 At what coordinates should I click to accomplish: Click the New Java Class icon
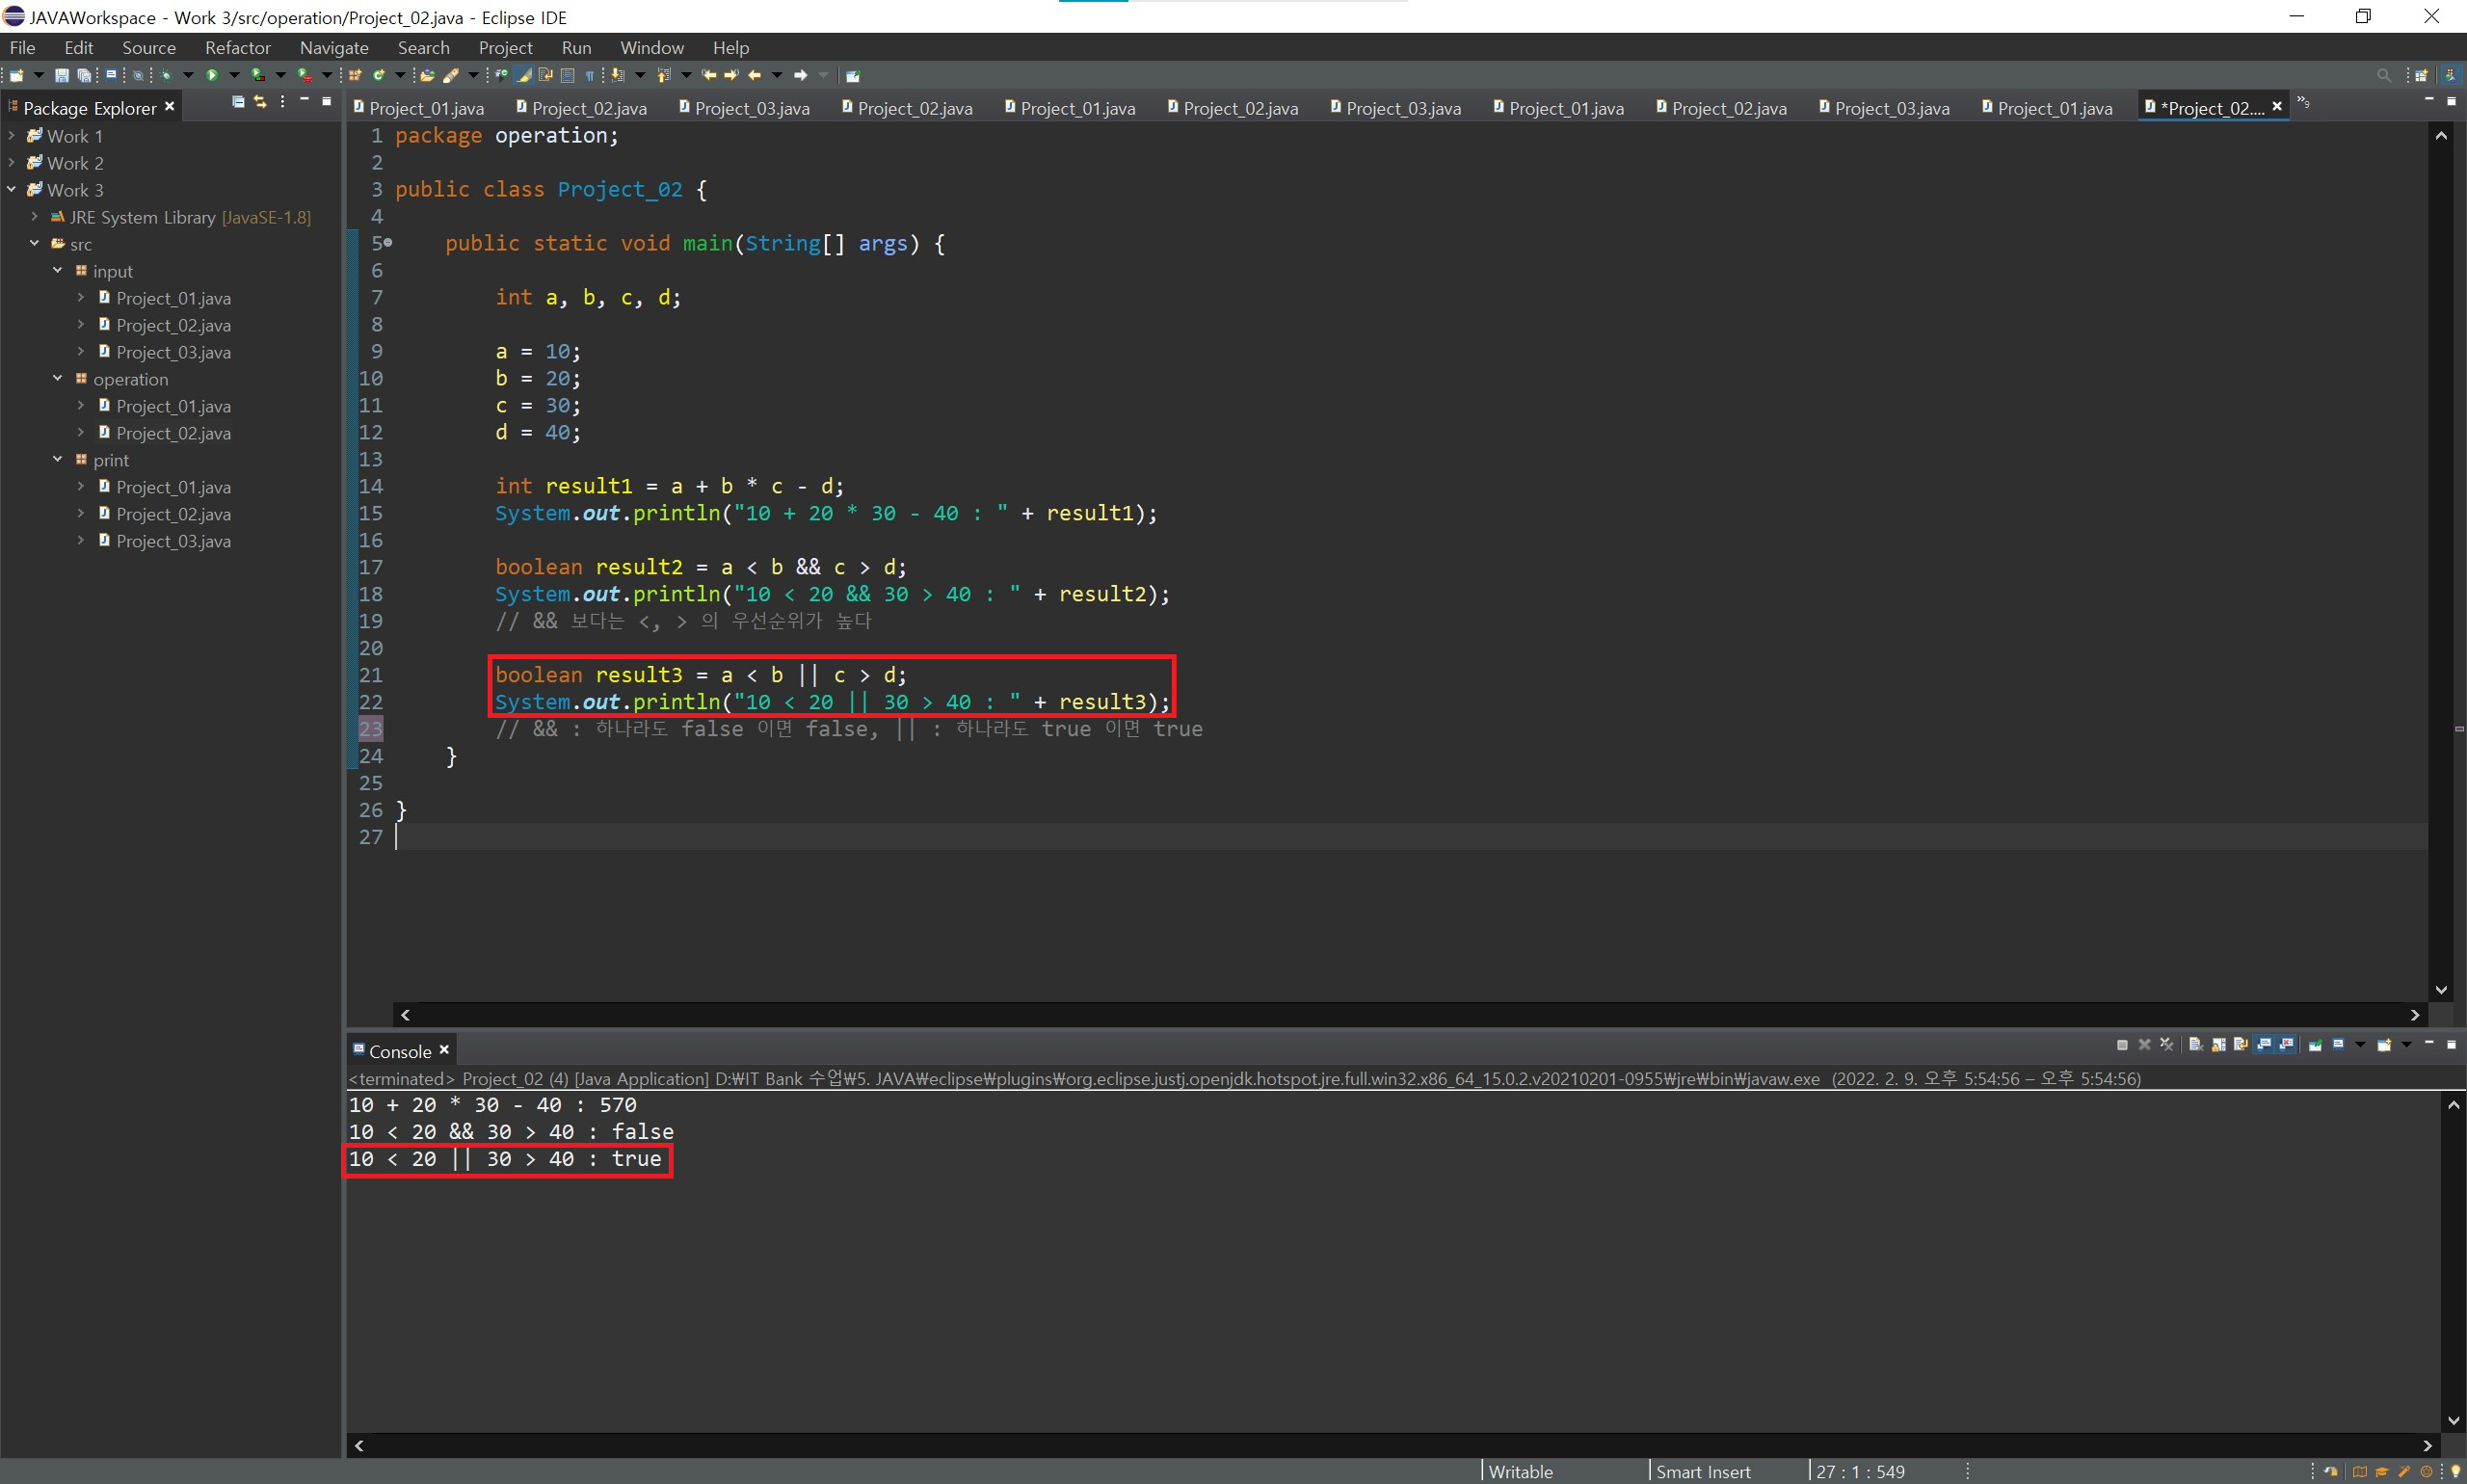(379, 75)
